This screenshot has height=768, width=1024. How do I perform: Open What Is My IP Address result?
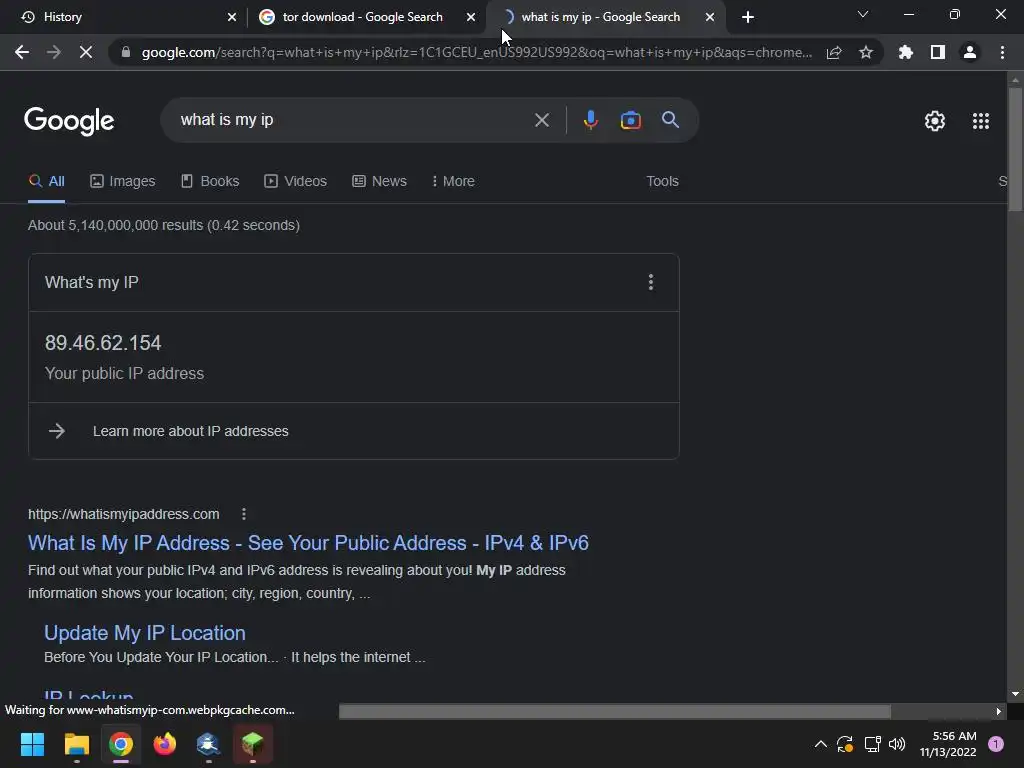(308, 543)
